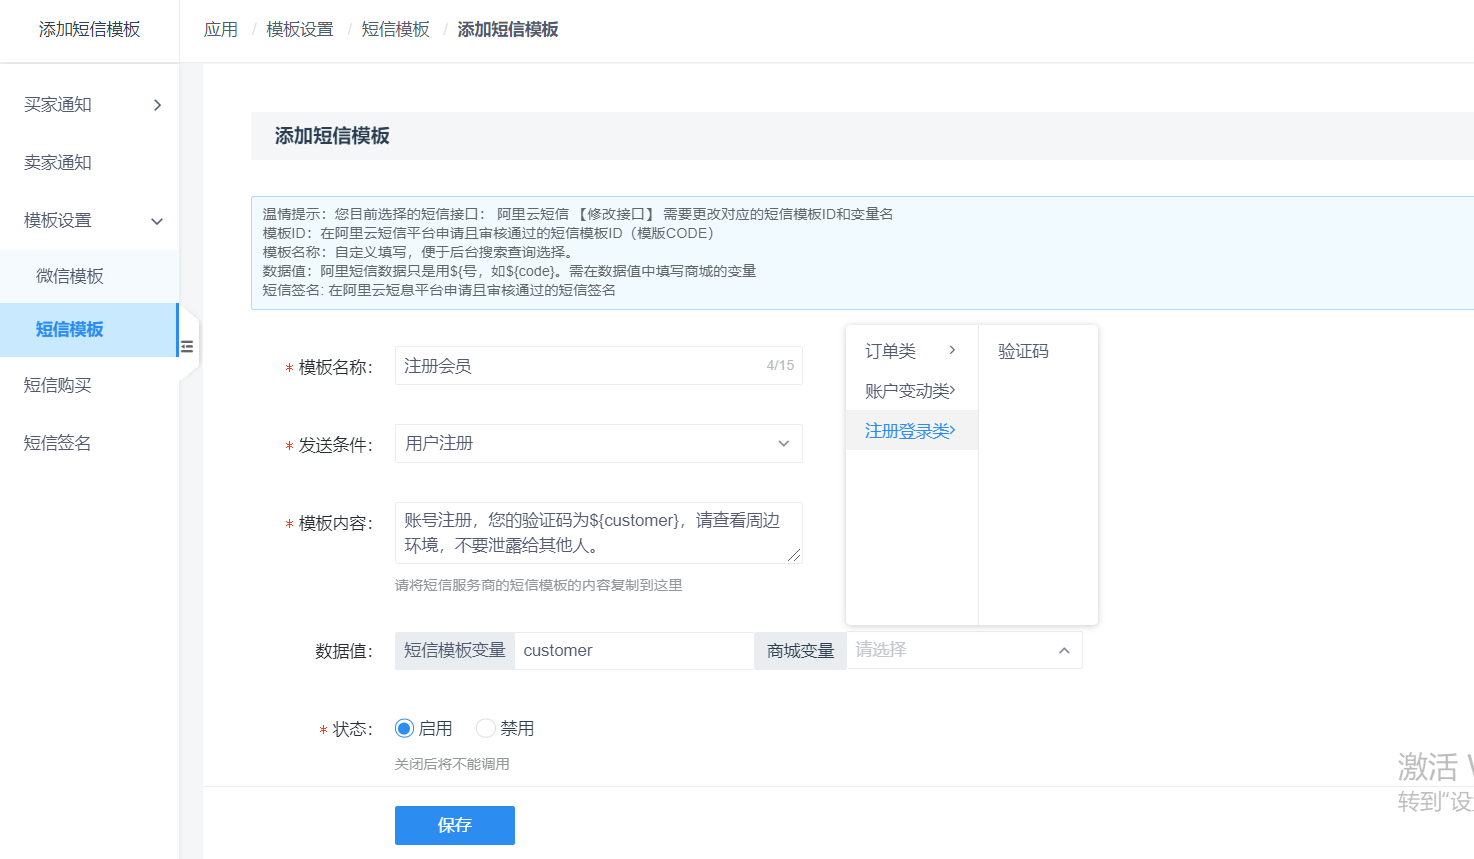Click hint 请将短信服务商的短信模板的内容复制到这里
This screenshot has height=859, width=1474.
pyautogui.click(x=539, y=585)
